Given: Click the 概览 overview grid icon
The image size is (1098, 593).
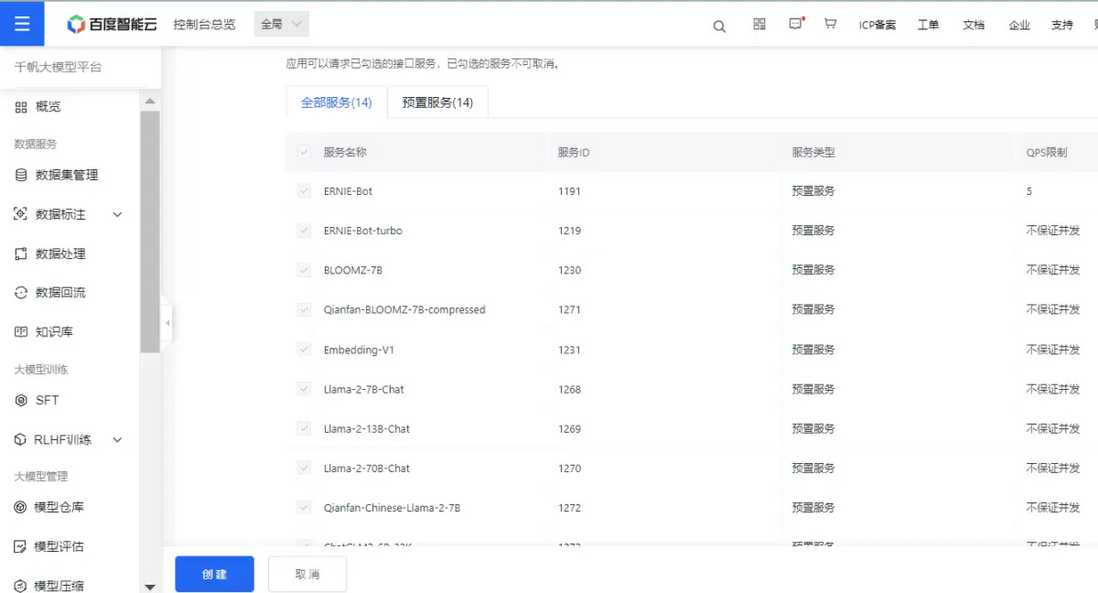Looking at the screenshot, I should coord(21,107).
